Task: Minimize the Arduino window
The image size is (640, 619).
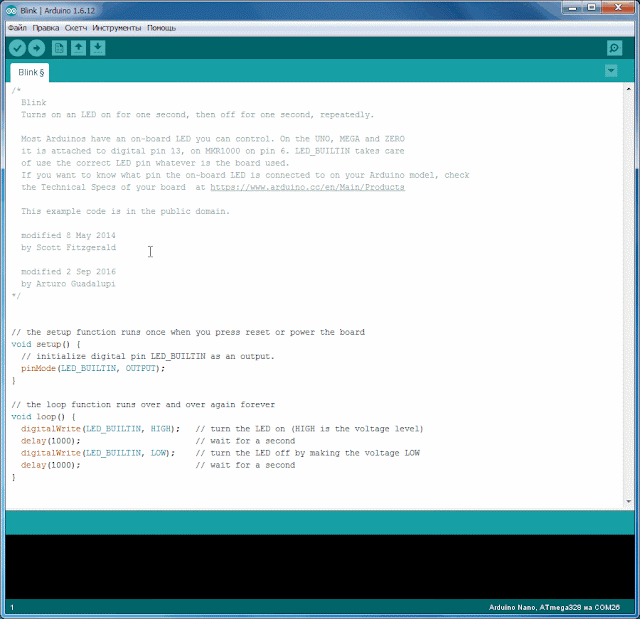Action: click(x=573, y=7)
